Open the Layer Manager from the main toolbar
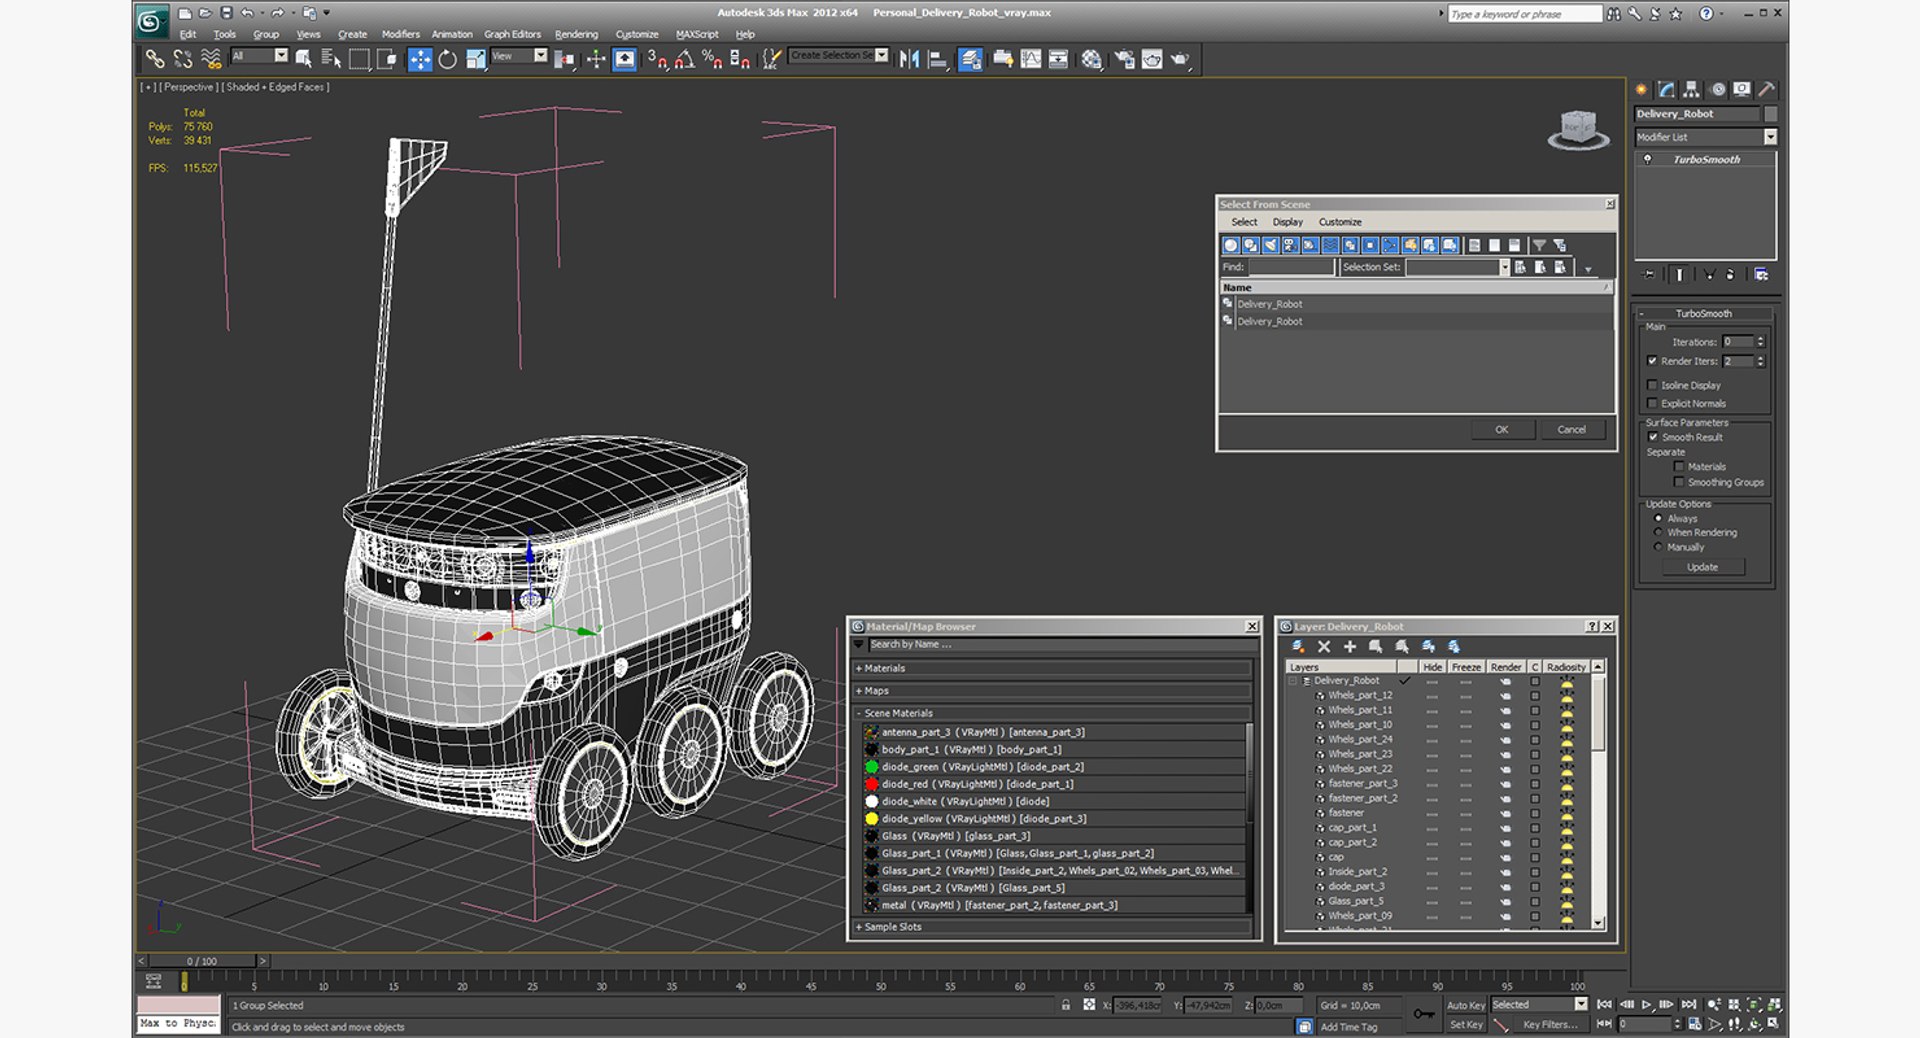 (970, 59)
